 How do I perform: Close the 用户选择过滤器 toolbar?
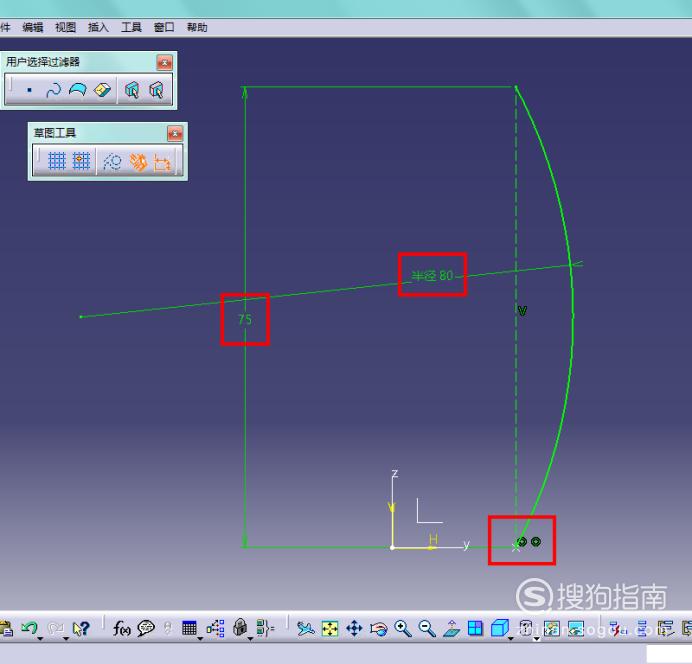(x=164, y=63)
